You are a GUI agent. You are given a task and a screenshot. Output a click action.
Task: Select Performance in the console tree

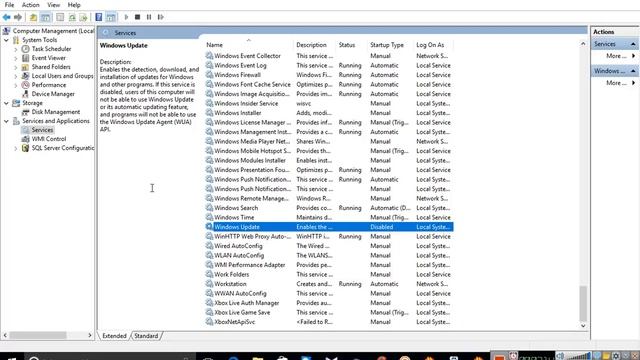pos(49,84)
